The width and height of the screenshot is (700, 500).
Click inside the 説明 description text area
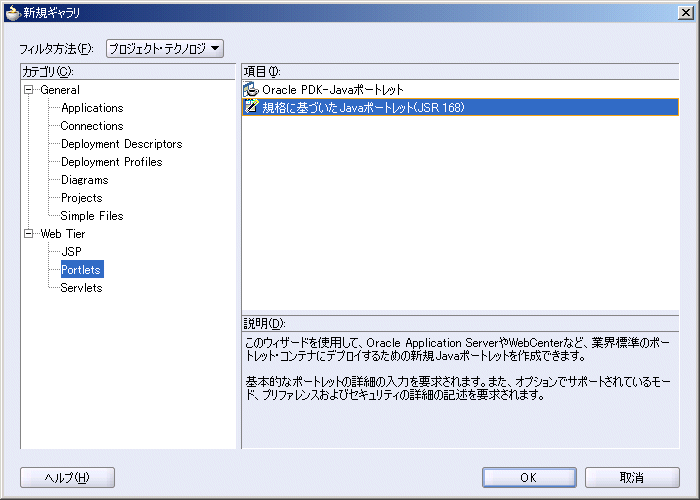point(460,390)
